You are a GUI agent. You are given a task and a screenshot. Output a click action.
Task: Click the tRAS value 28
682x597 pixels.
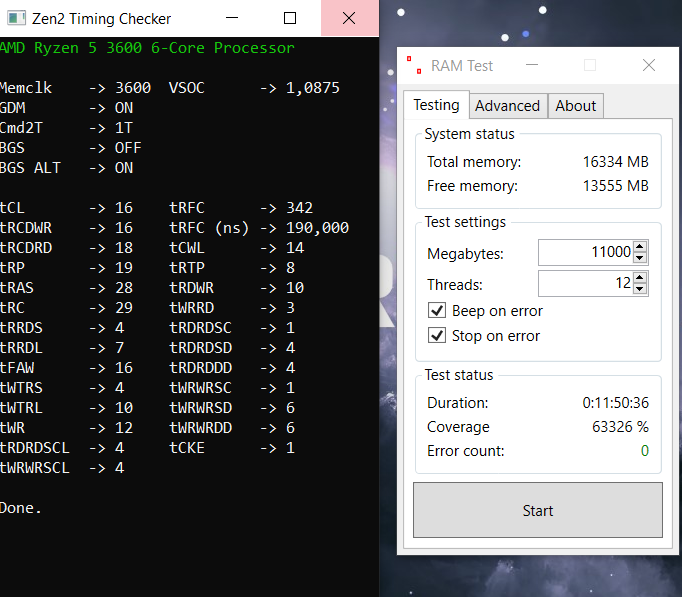click(124, 288)
